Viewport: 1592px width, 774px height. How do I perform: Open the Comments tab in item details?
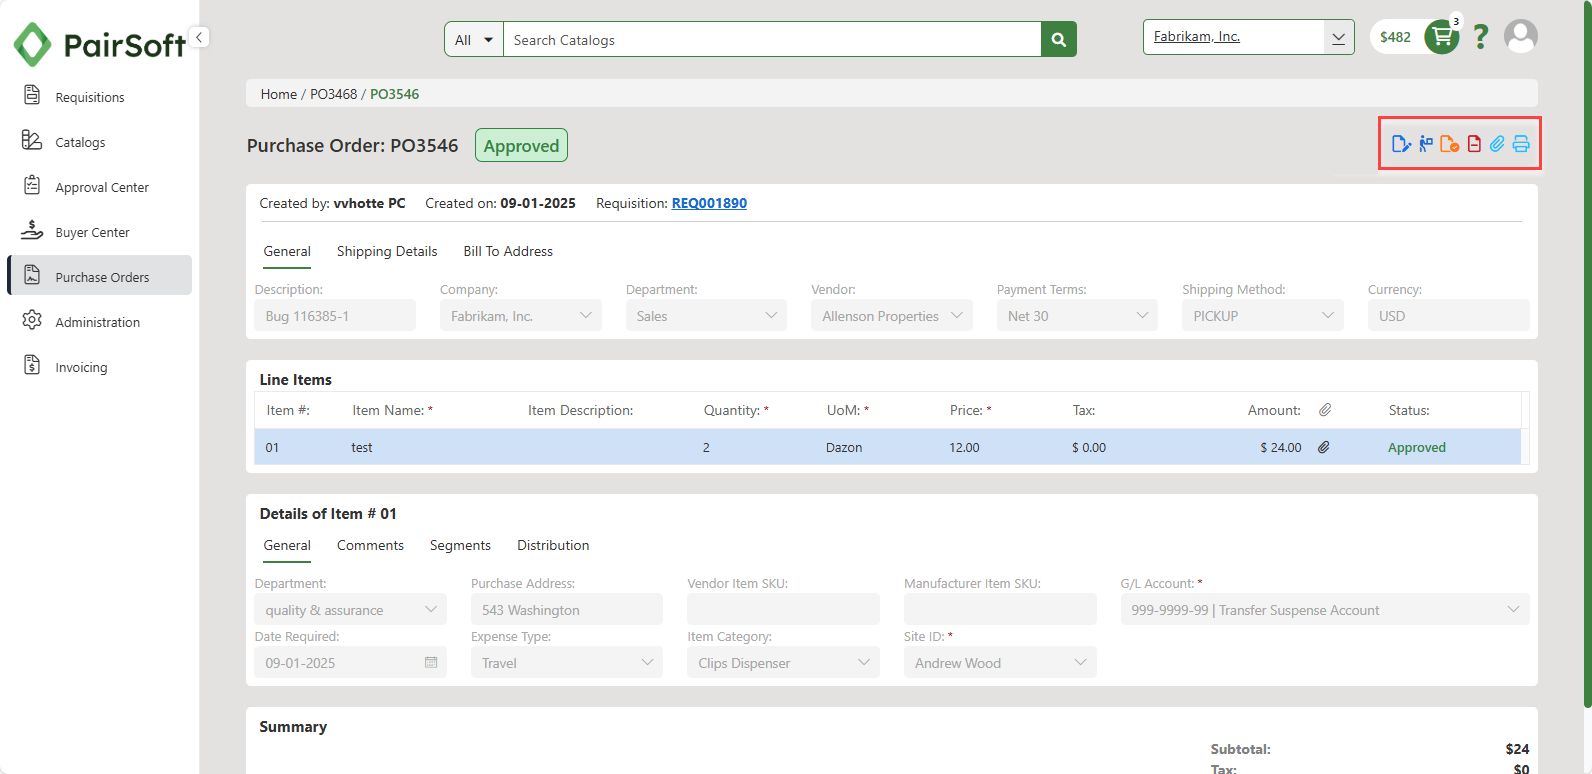coord(370,545)
